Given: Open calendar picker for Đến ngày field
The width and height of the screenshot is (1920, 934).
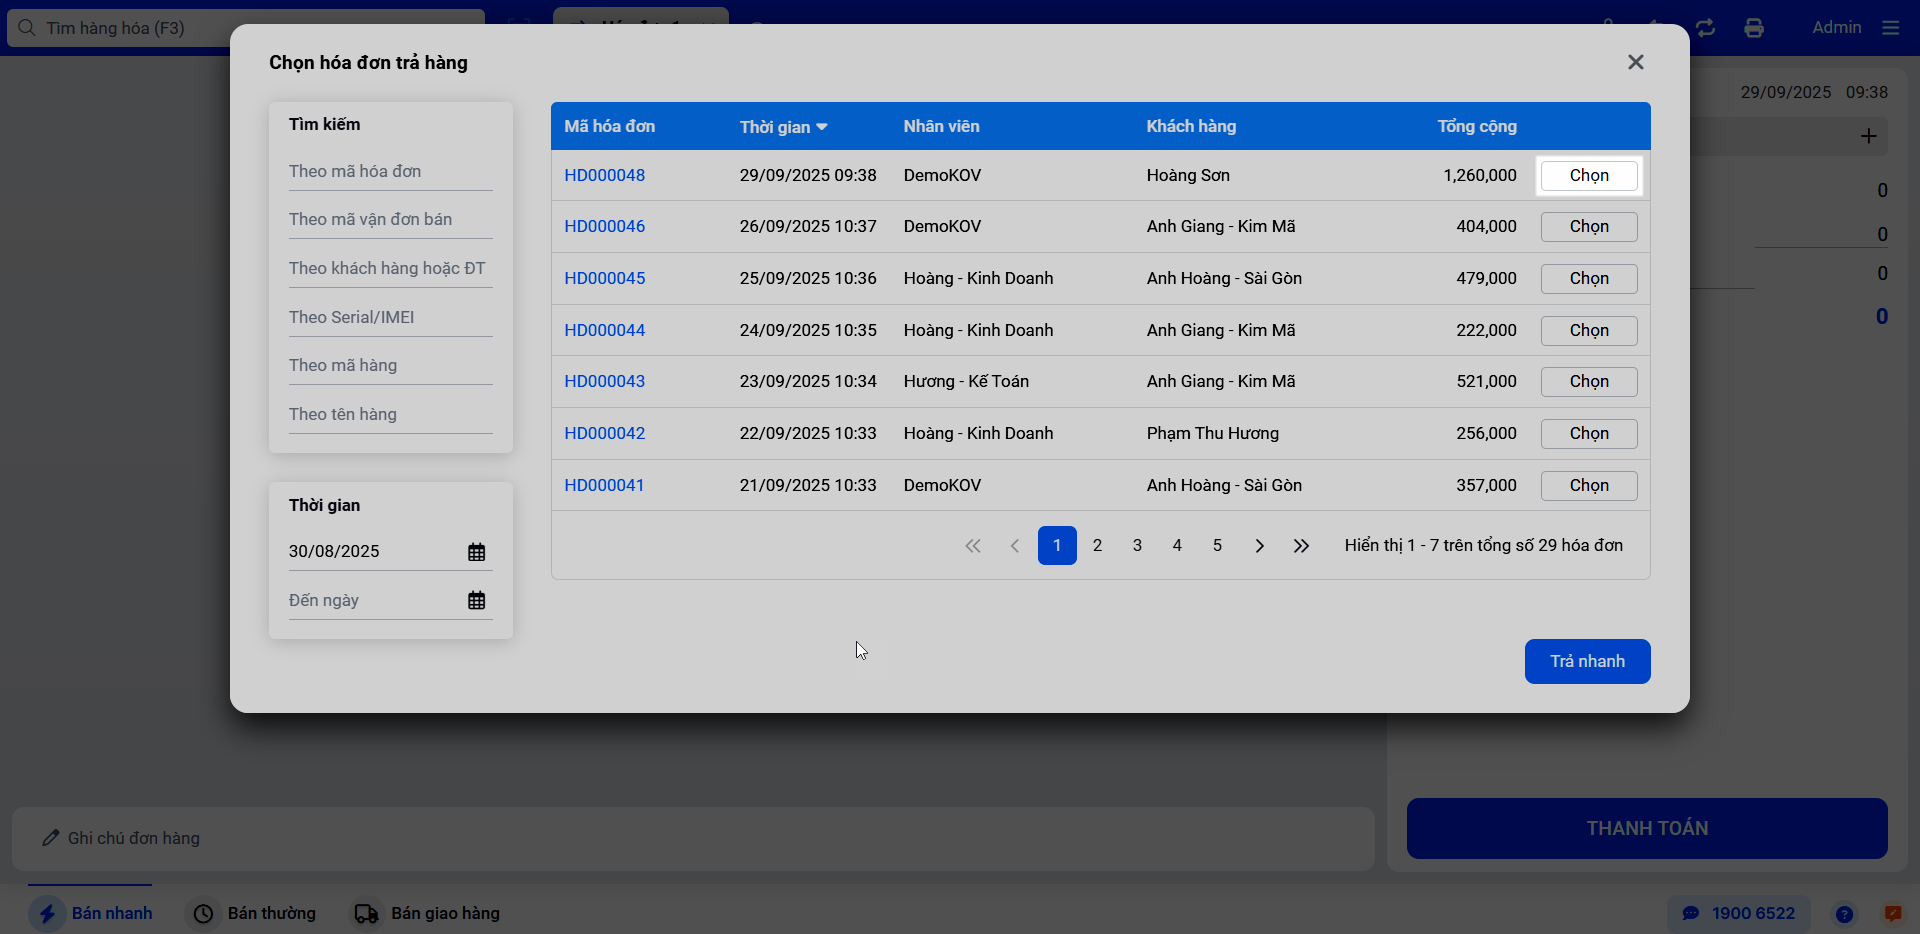Looking at the screenshot, I should [476, 600].
